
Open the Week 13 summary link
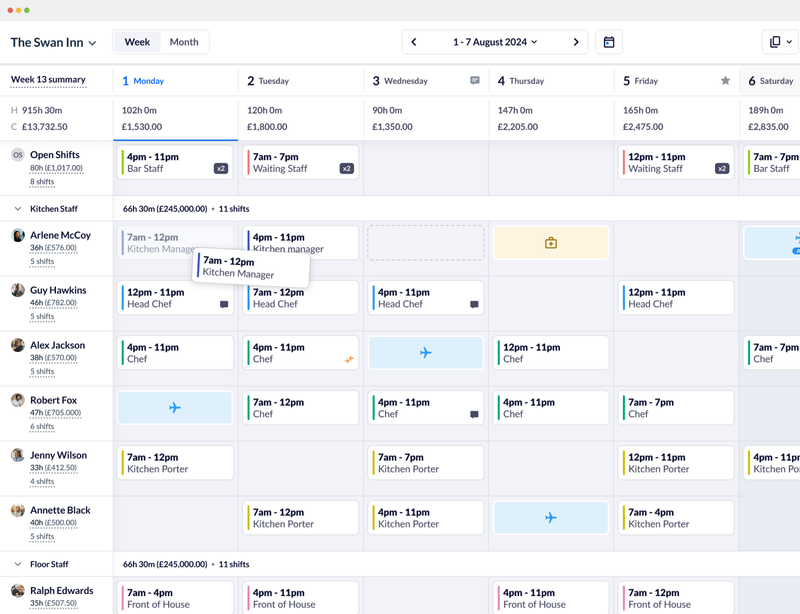click(46, 79)
